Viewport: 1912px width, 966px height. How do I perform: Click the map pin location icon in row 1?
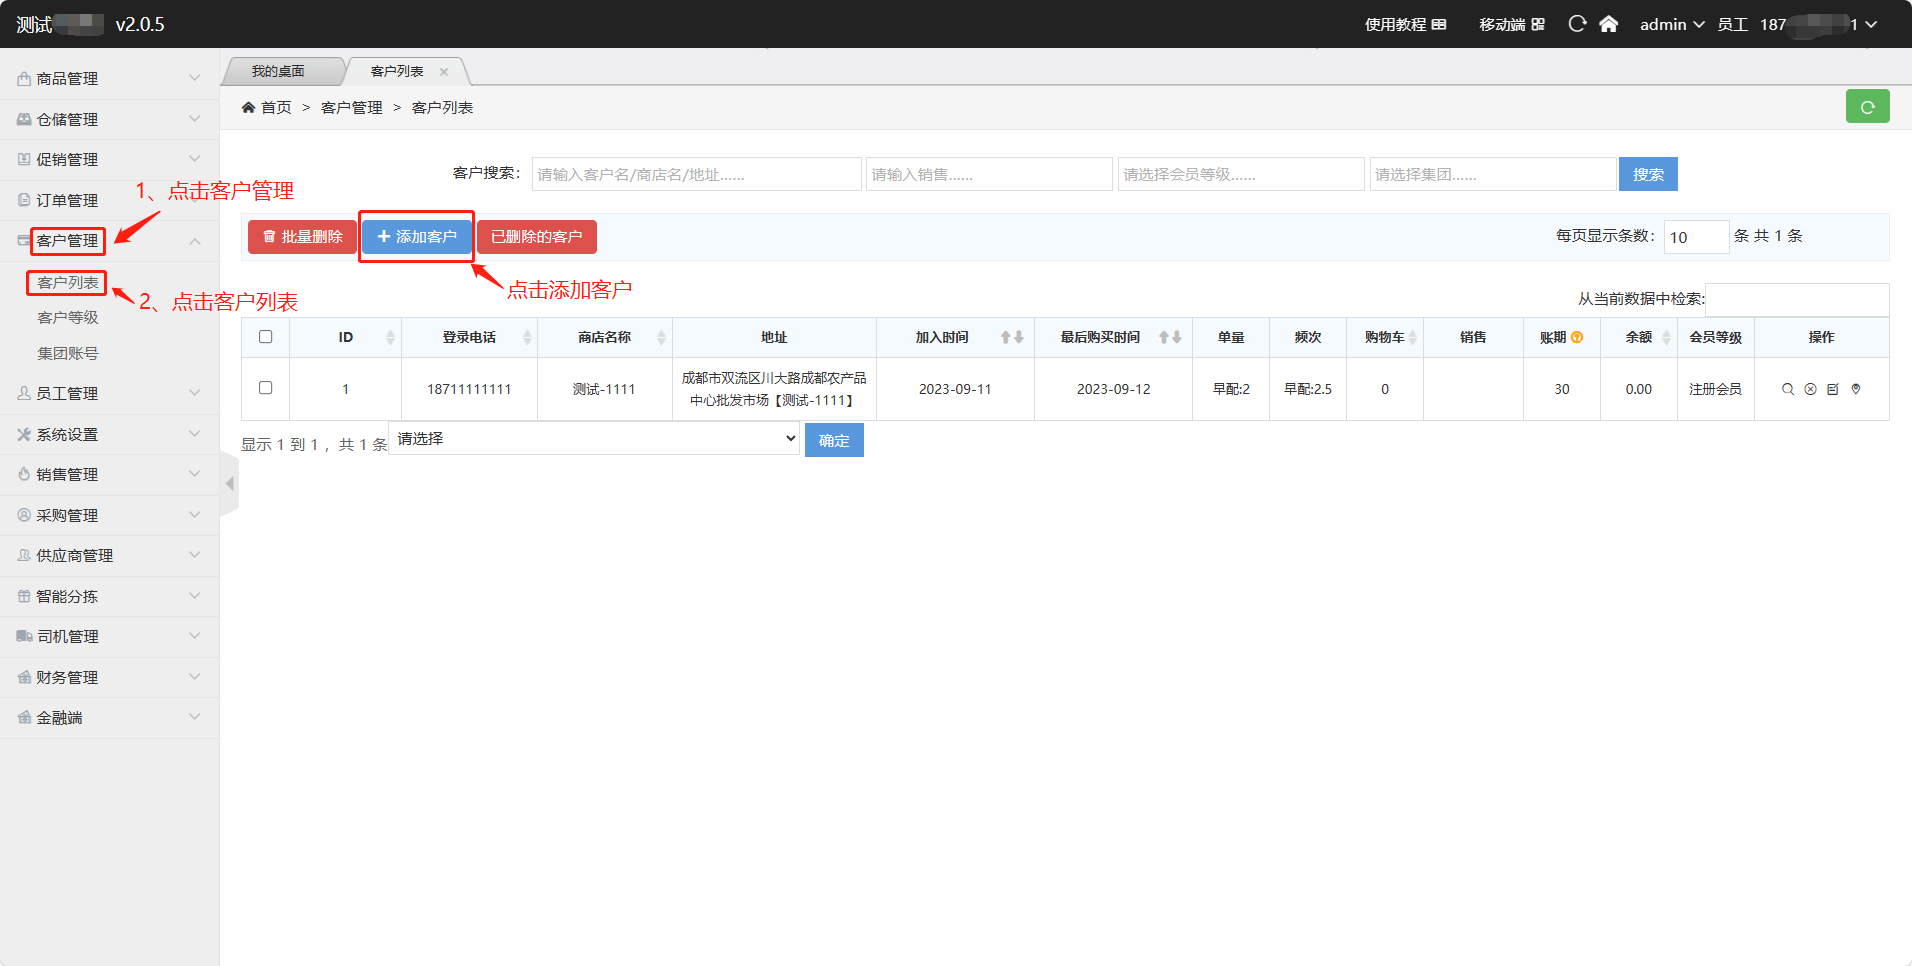click(1856, 389)
